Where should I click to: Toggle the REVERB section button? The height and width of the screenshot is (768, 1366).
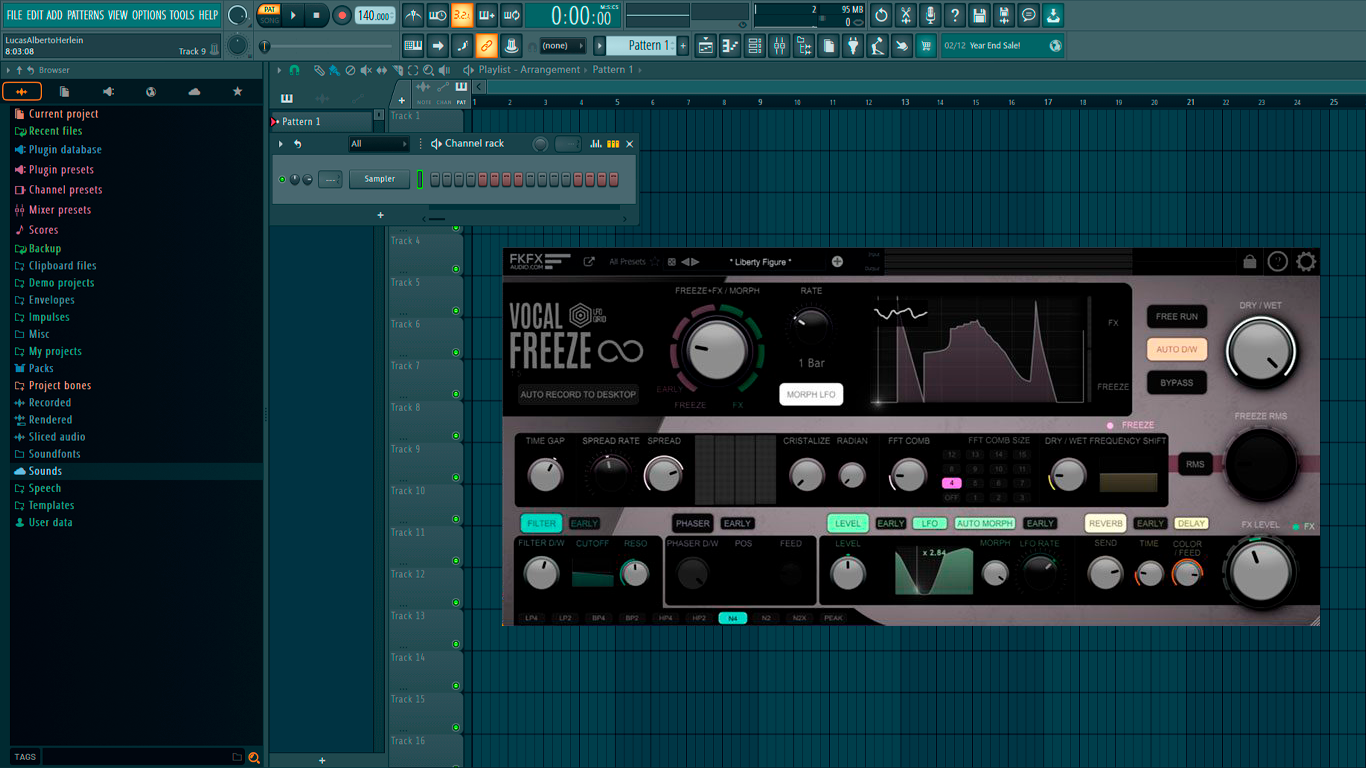coord(1106,523)
